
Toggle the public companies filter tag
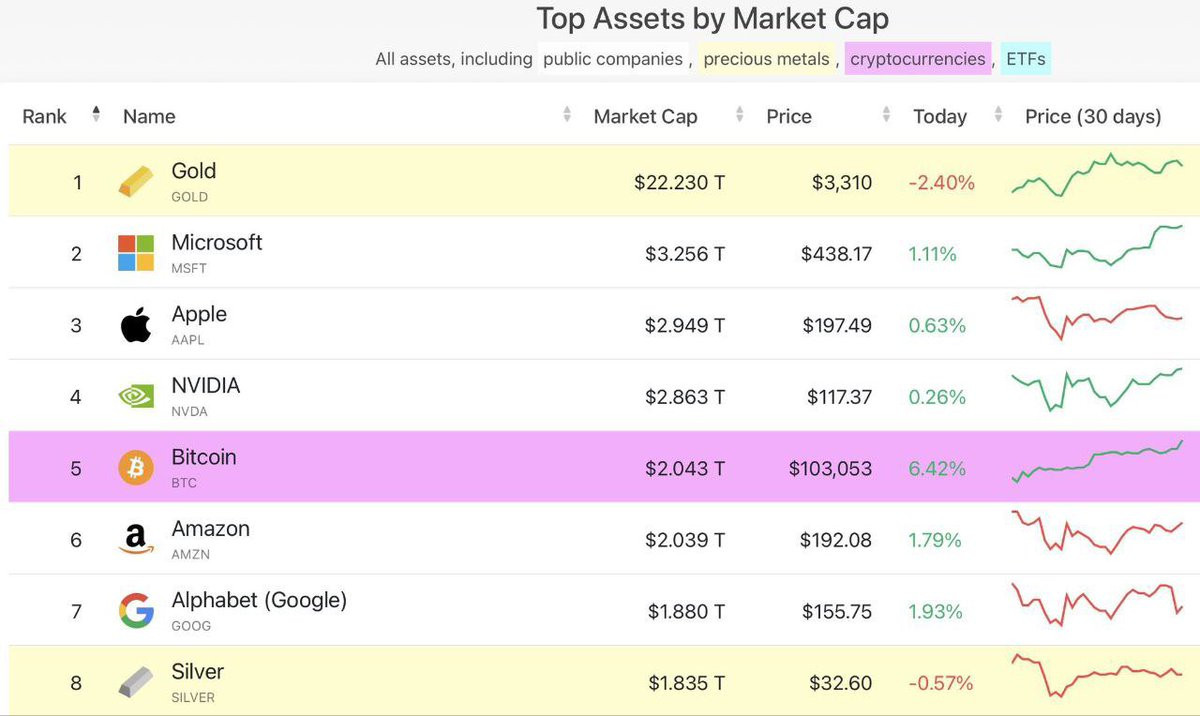pos(613,59)
